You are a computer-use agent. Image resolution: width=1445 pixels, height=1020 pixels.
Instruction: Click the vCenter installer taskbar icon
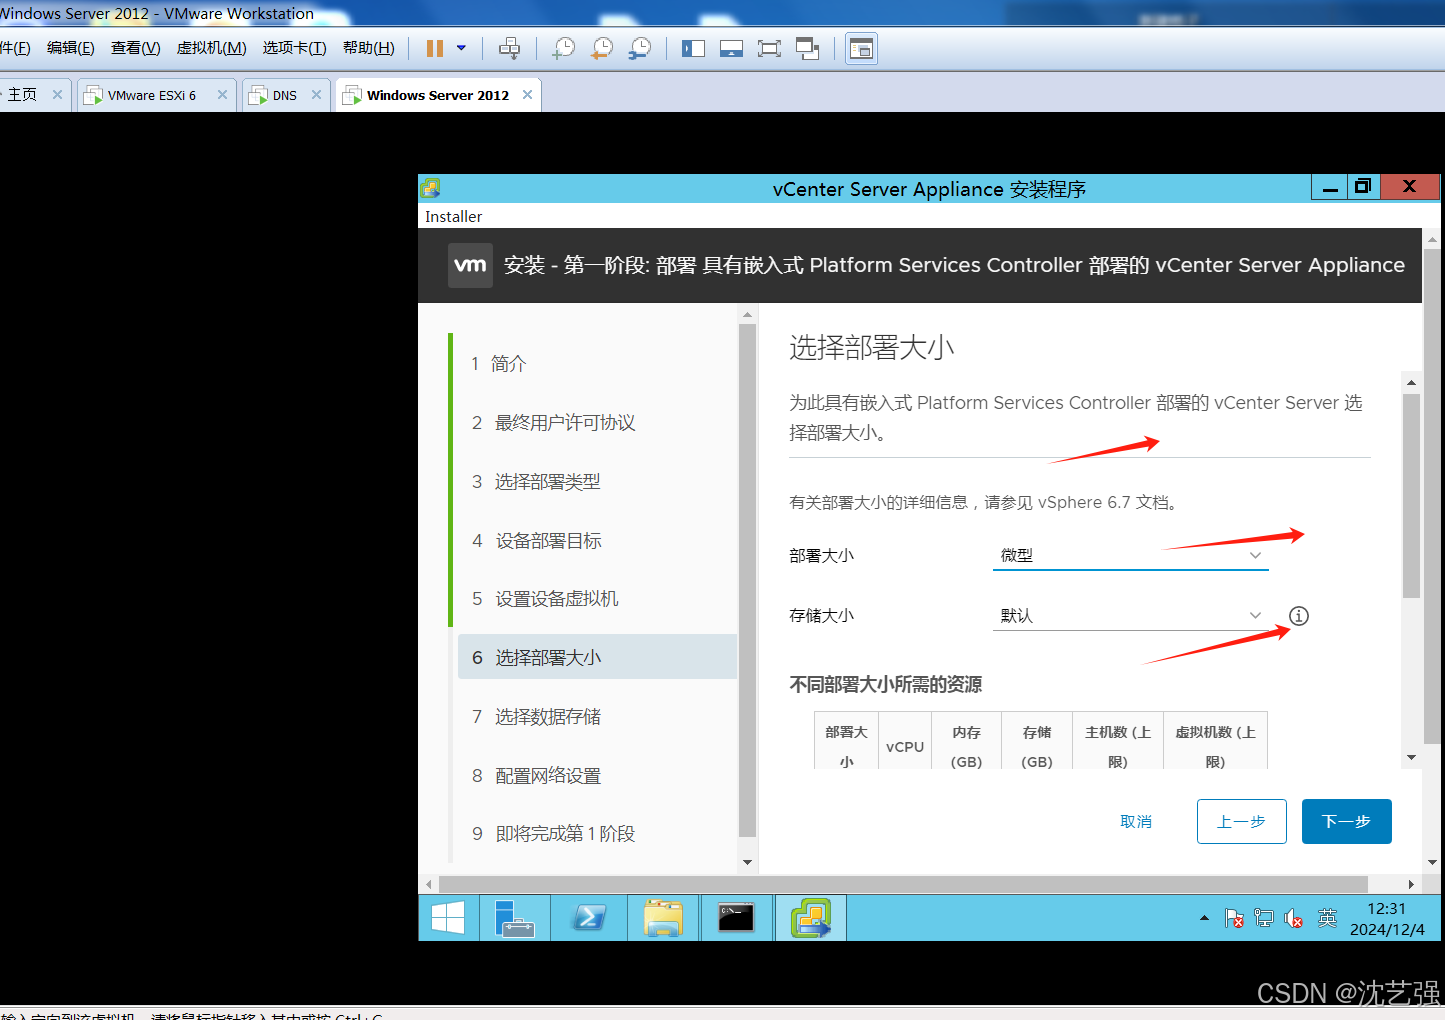(811, 917)
